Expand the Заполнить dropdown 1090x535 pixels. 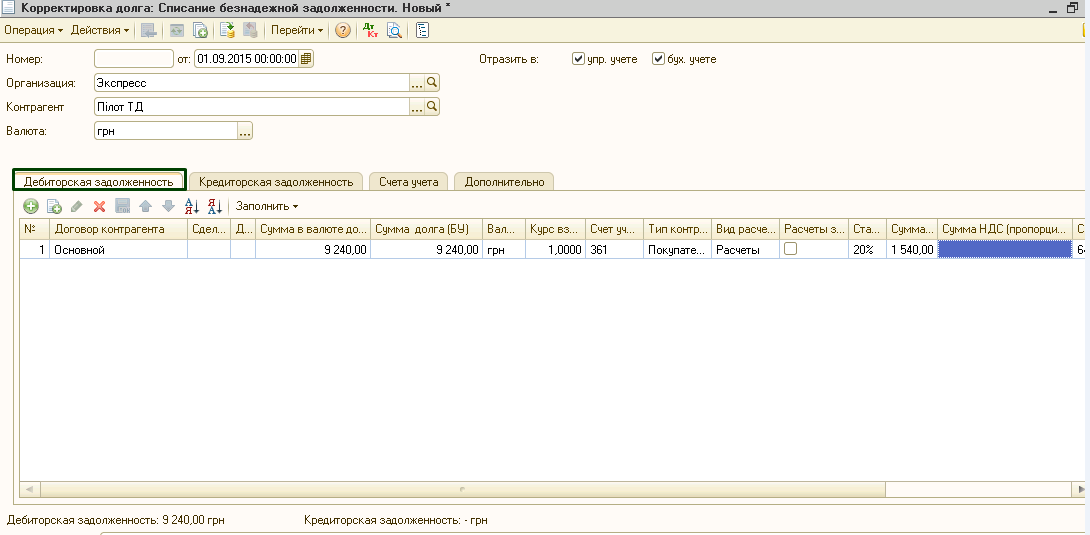pos(267,206)
